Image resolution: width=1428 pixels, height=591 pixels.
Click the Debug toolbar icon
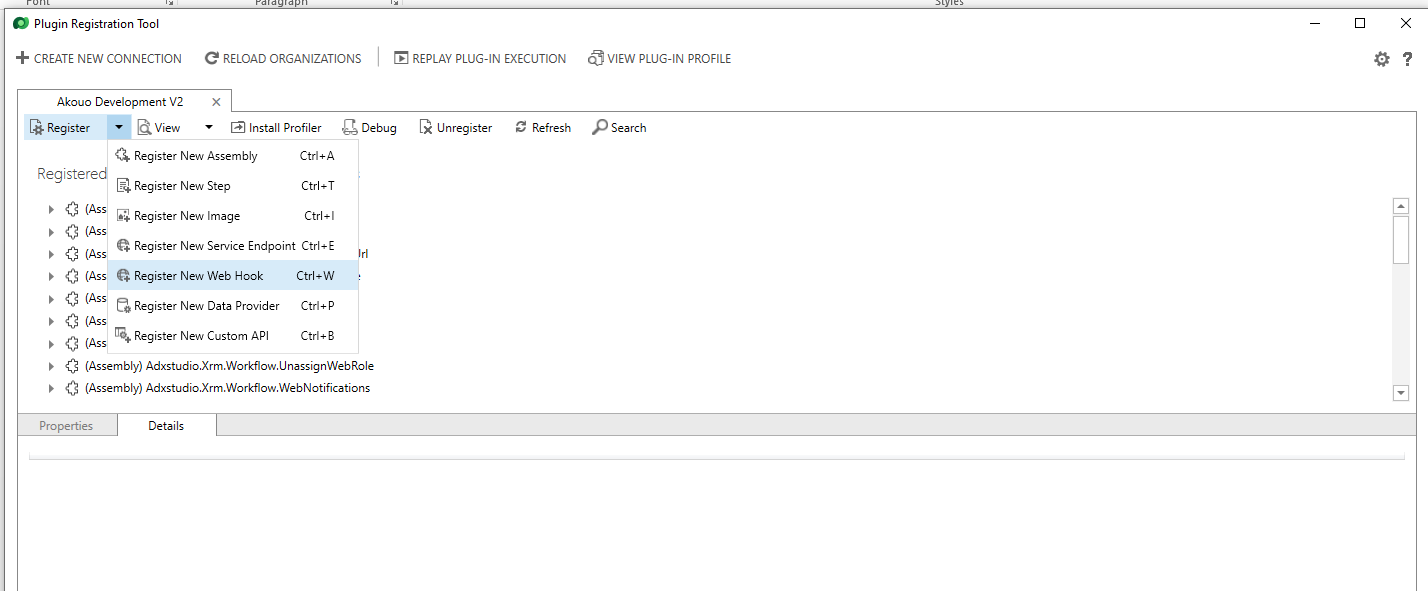(x=350, y=127)
